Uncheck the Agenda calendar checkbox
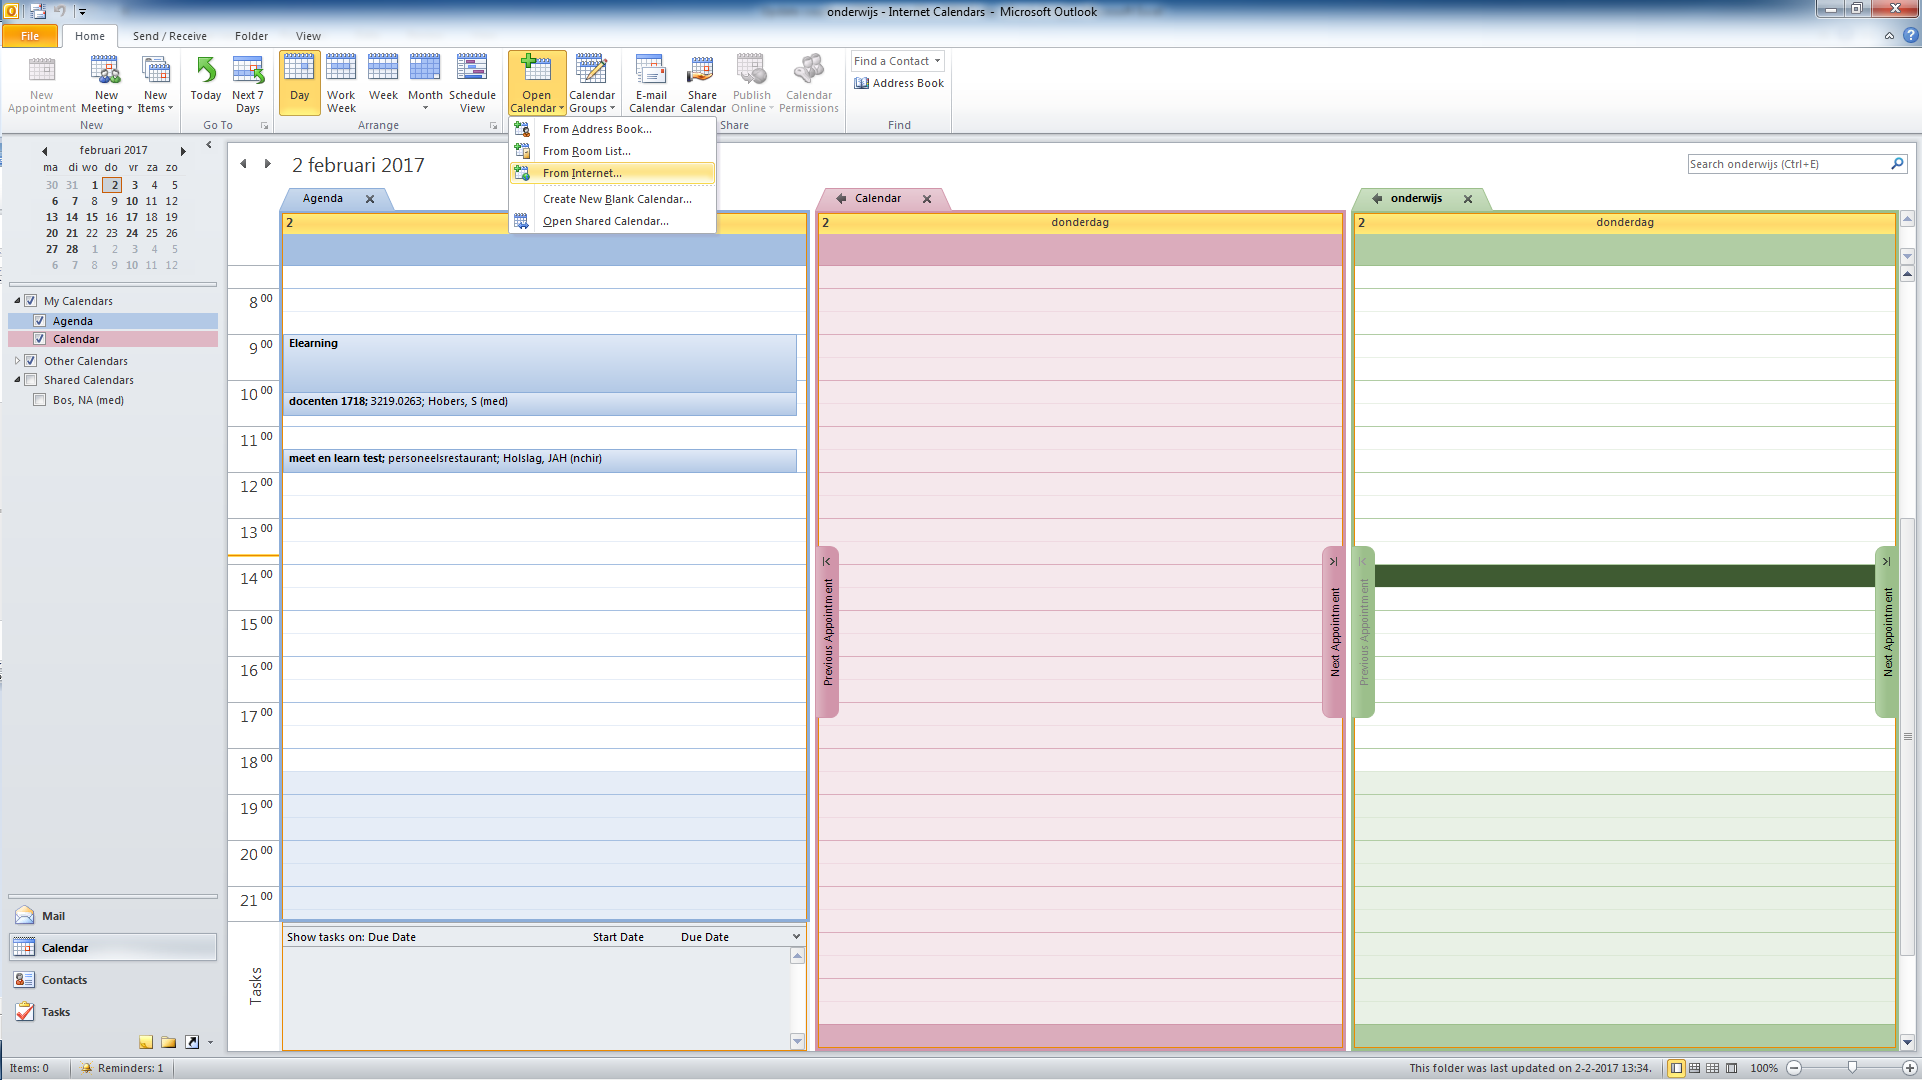The width and height of the screenshot is (1922, 1080). click(x=40, y=321)
